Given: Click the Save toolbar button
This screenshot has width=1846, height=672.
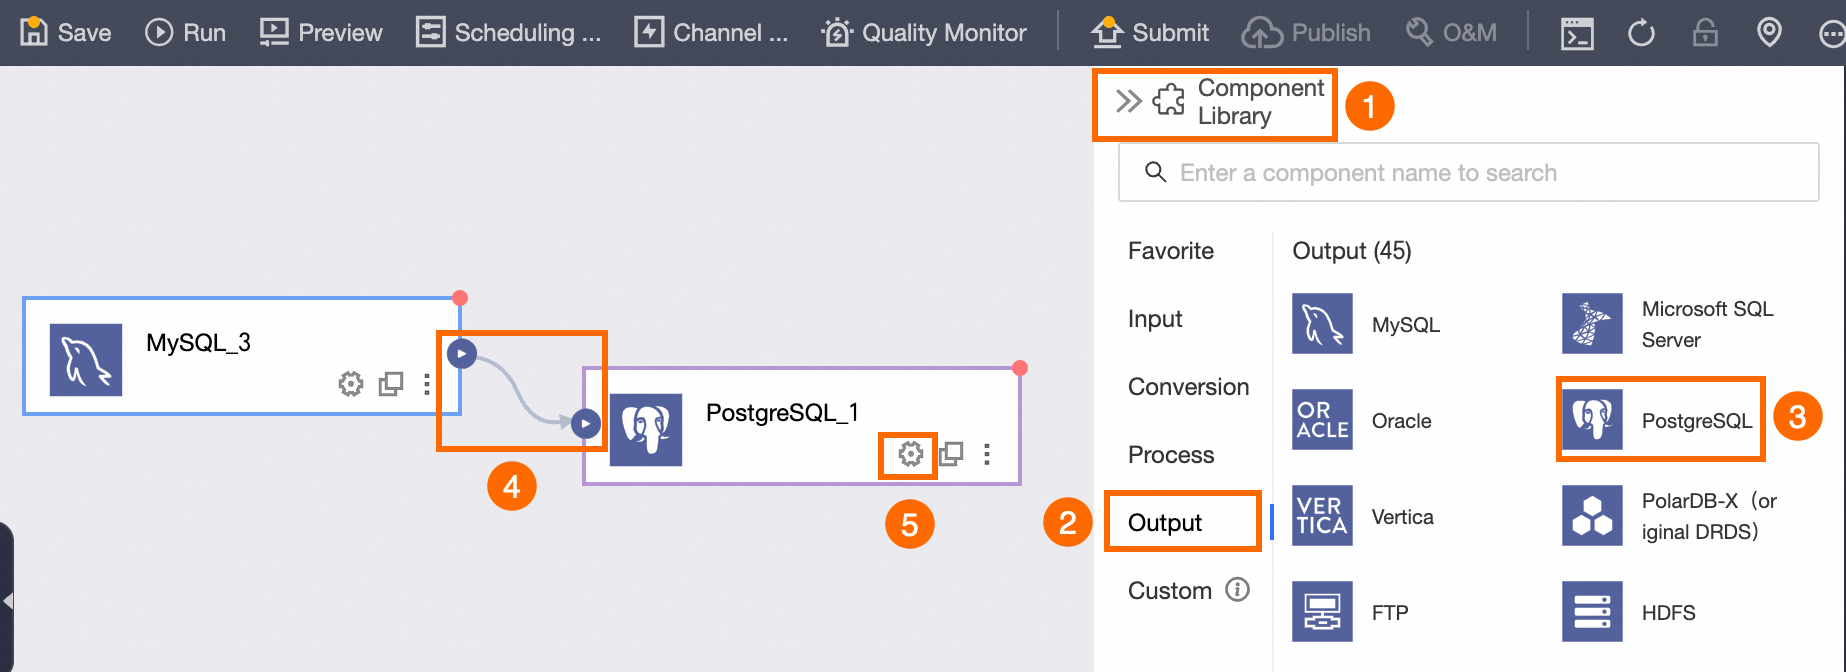Looking at the screenshot, I should [66, 33].
